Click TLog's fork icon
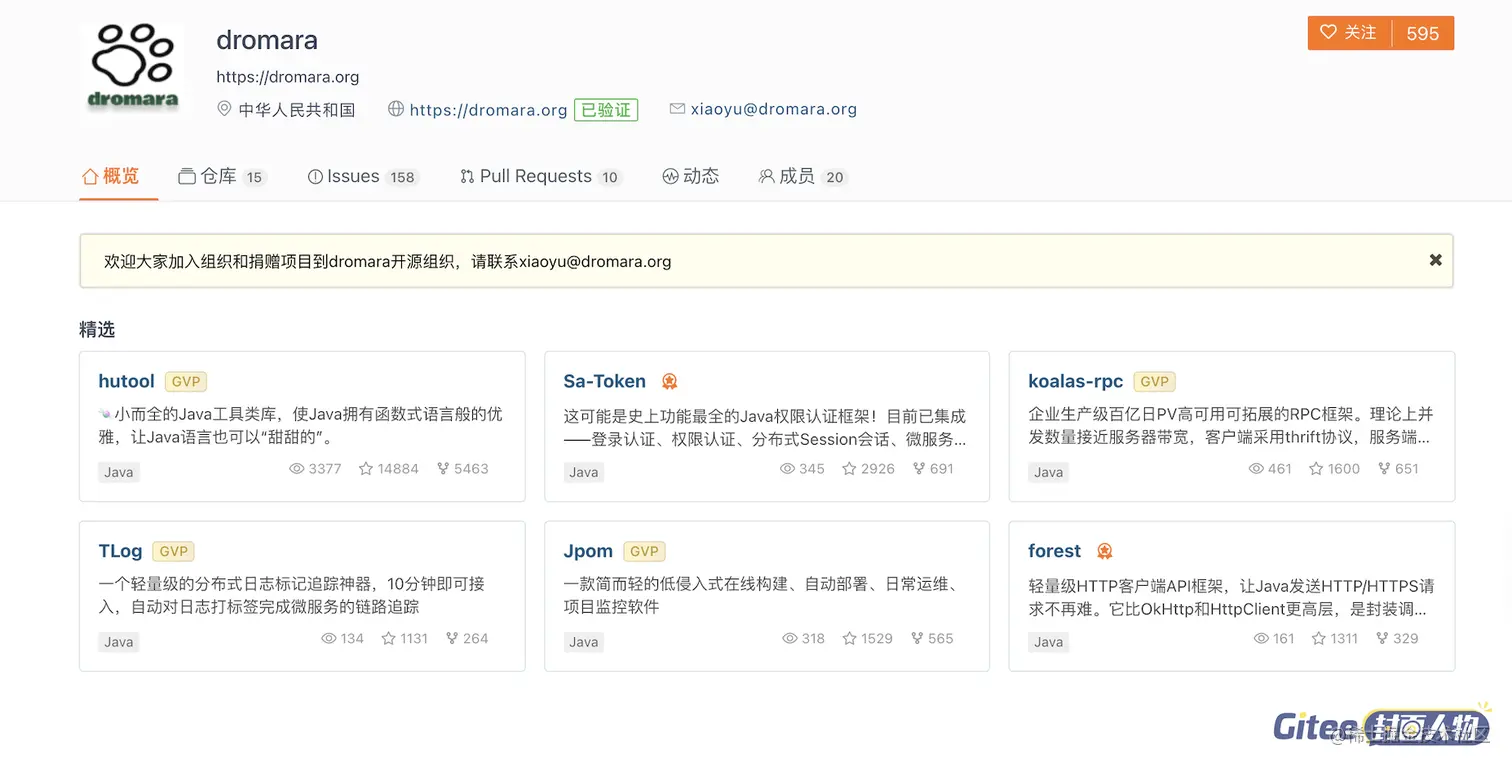The width and height of the screenshot is (1512, 767). coord(452,638)
